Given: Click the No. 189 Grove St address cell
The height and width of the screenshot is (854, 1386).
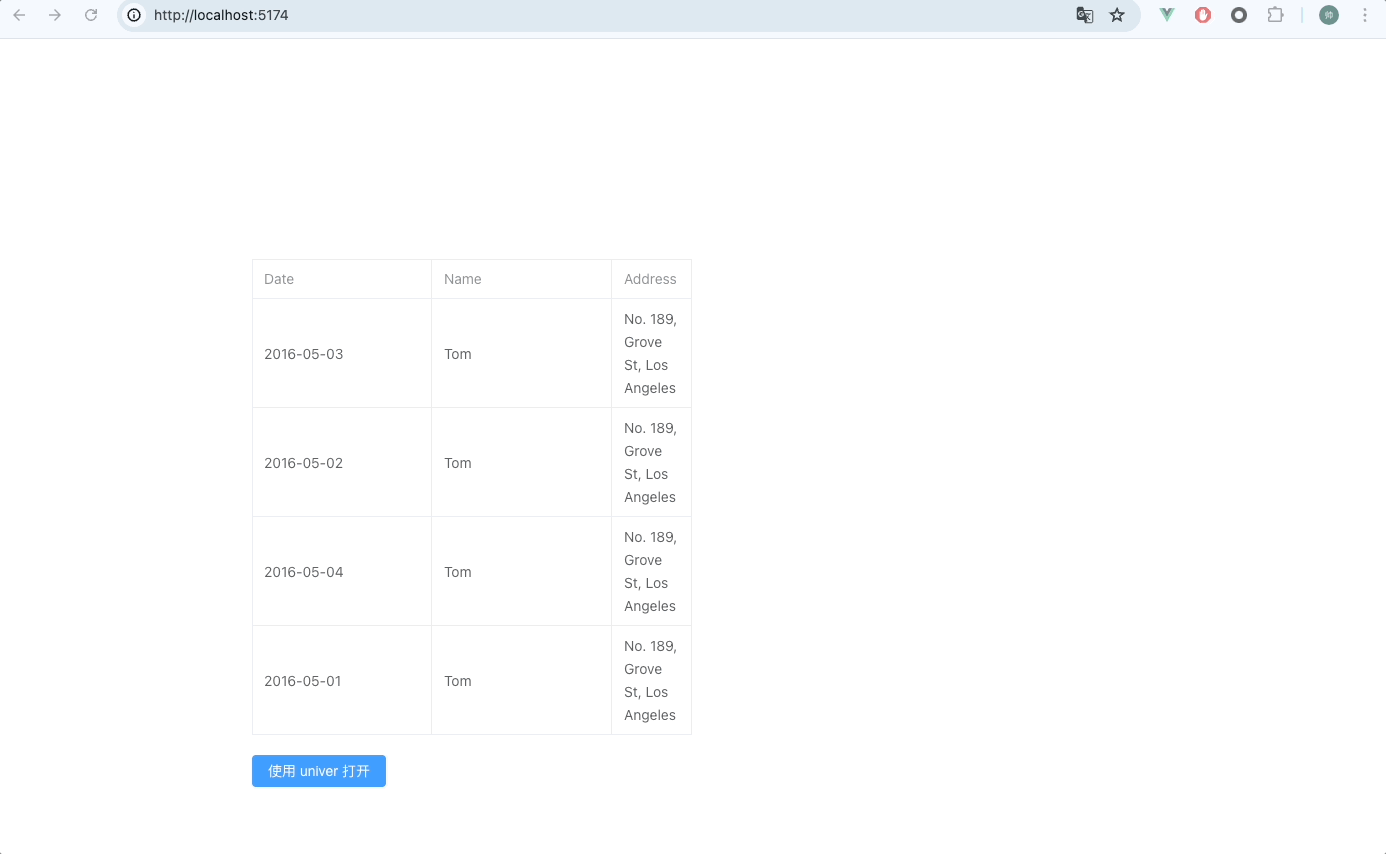Looking at the screenshot, I should 650,353.
